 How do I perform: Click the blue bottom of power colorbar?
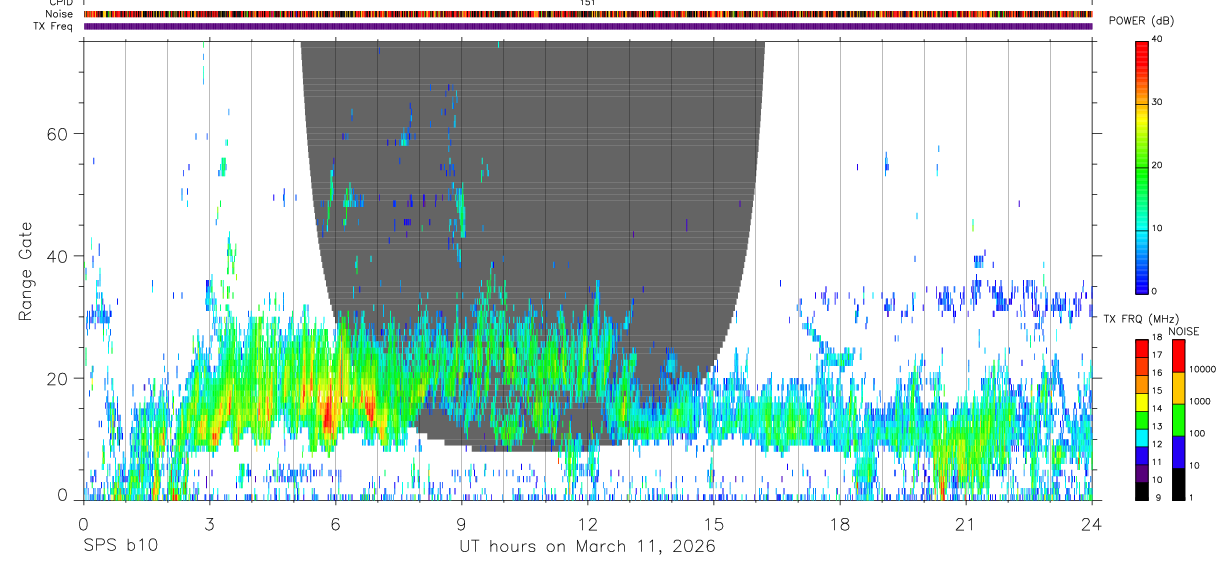pyautogui.click(x=1141, y=278)
